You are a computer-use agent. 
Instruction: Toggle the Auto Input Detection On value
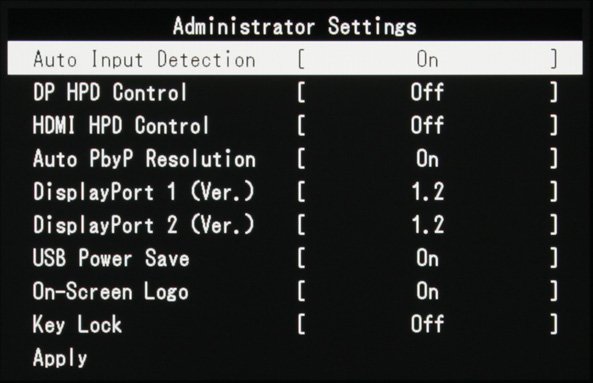point(427,59)
